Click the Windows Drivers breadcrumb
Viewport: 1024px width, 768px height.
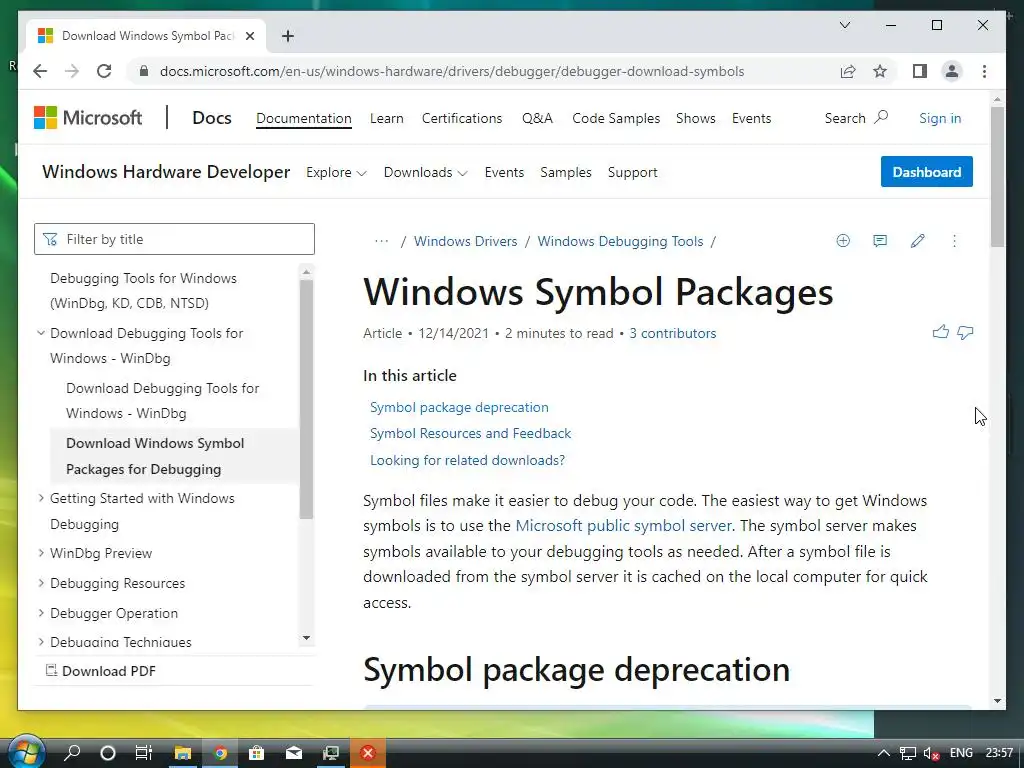466,241
